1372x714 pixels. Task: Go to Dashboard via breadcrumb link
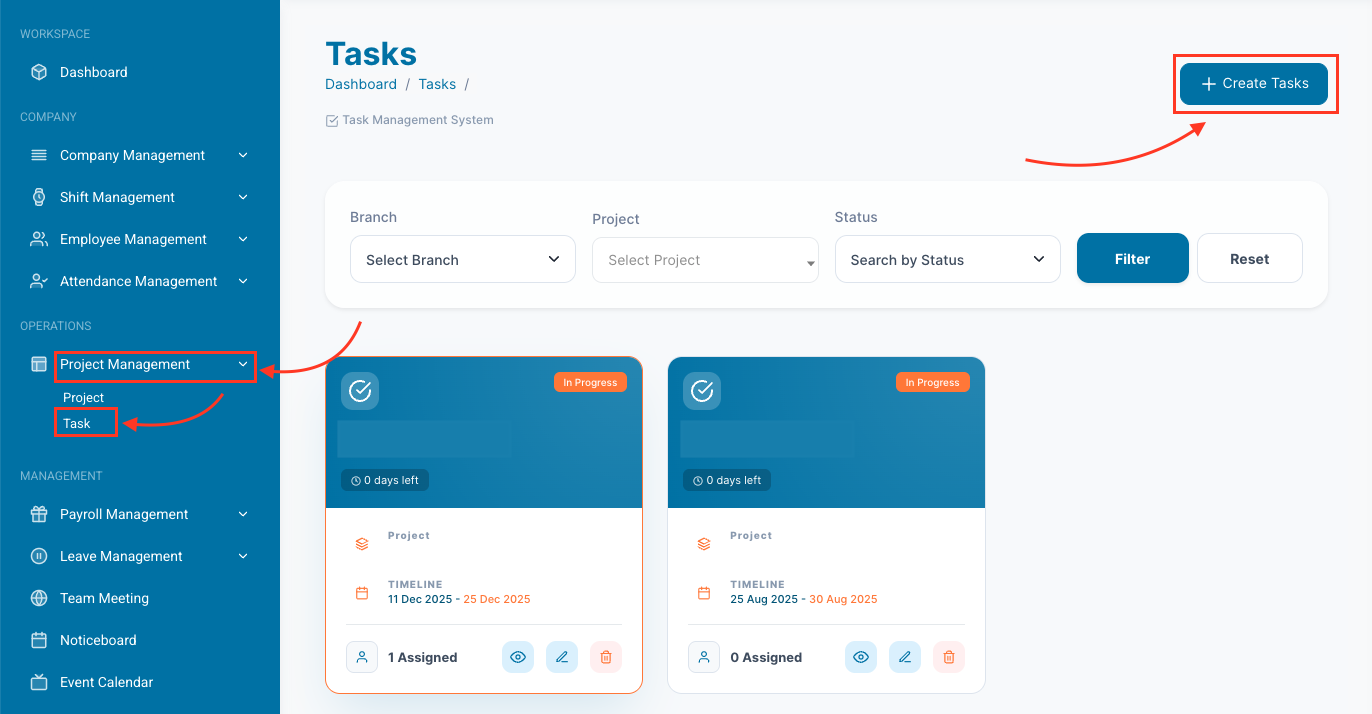pos(361,84)
